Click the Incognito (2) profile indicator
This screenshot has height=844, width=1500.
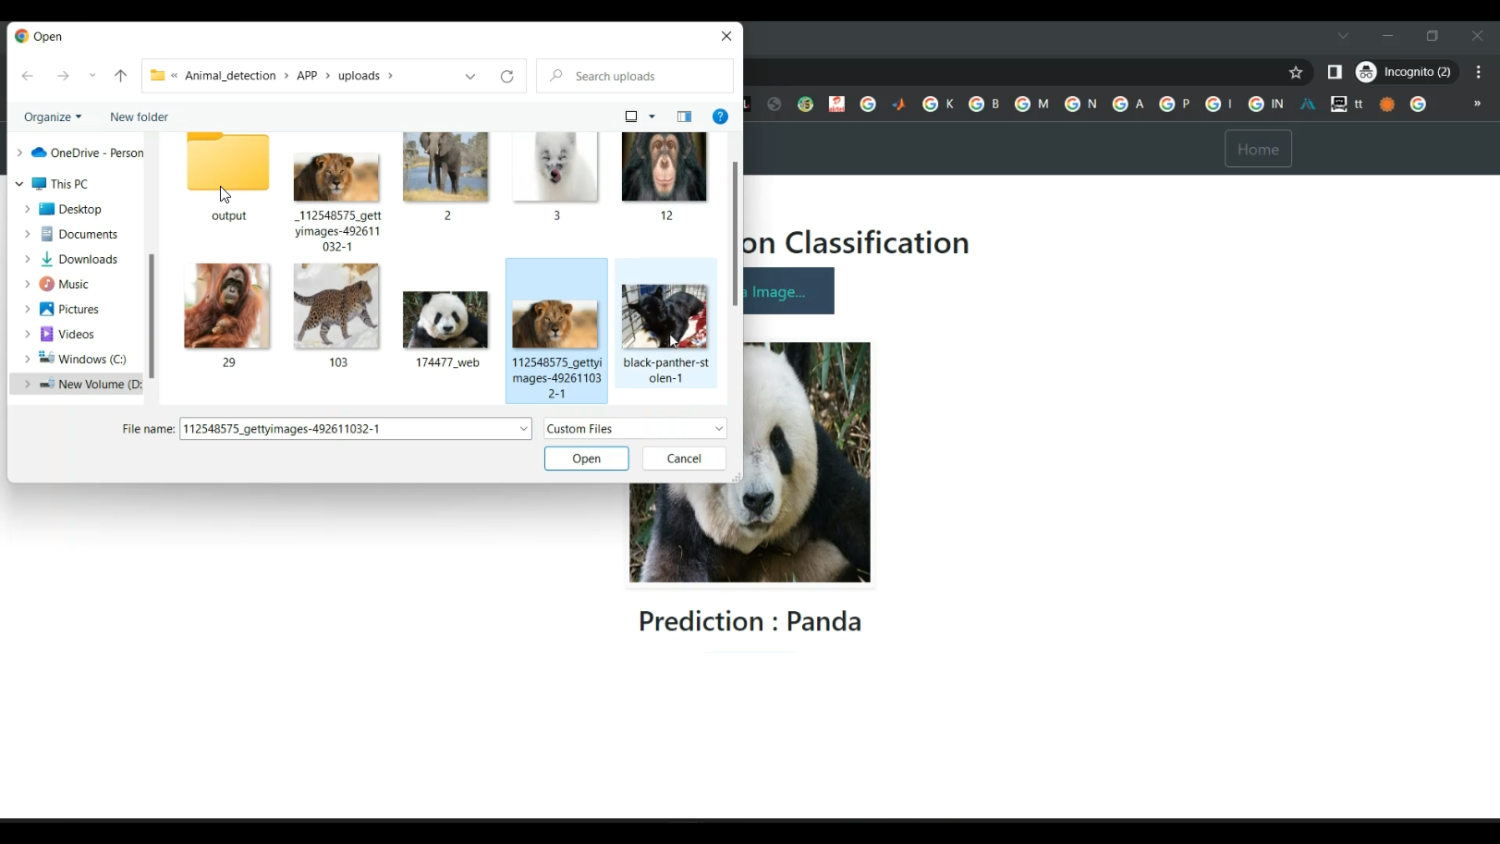(1404, 72)
